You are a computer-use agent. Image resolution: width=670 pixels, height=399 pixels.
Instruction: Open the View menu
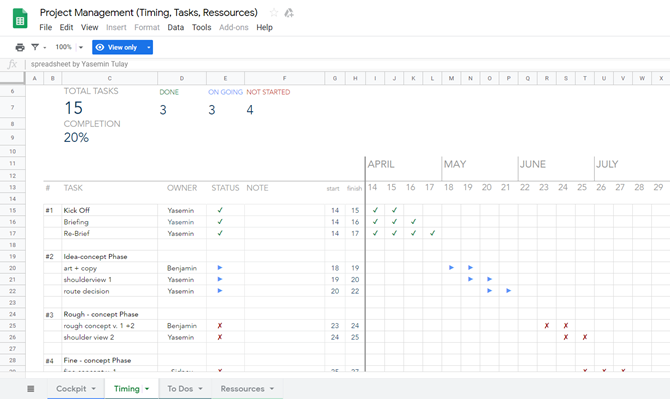[89, 27]
